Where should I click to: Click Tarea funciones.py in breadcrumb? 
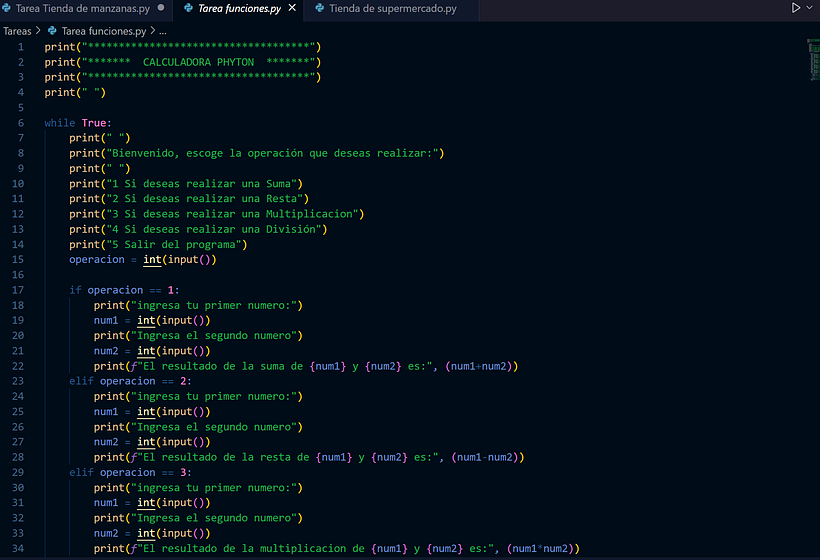pyautogui.click(x=104, y=31)
